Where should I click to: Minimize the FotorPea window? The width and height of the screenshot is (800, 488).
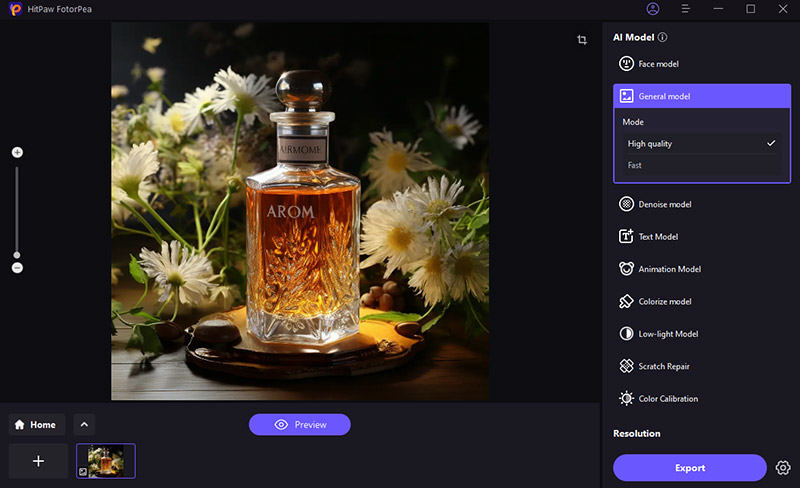(x=718, y=9)
